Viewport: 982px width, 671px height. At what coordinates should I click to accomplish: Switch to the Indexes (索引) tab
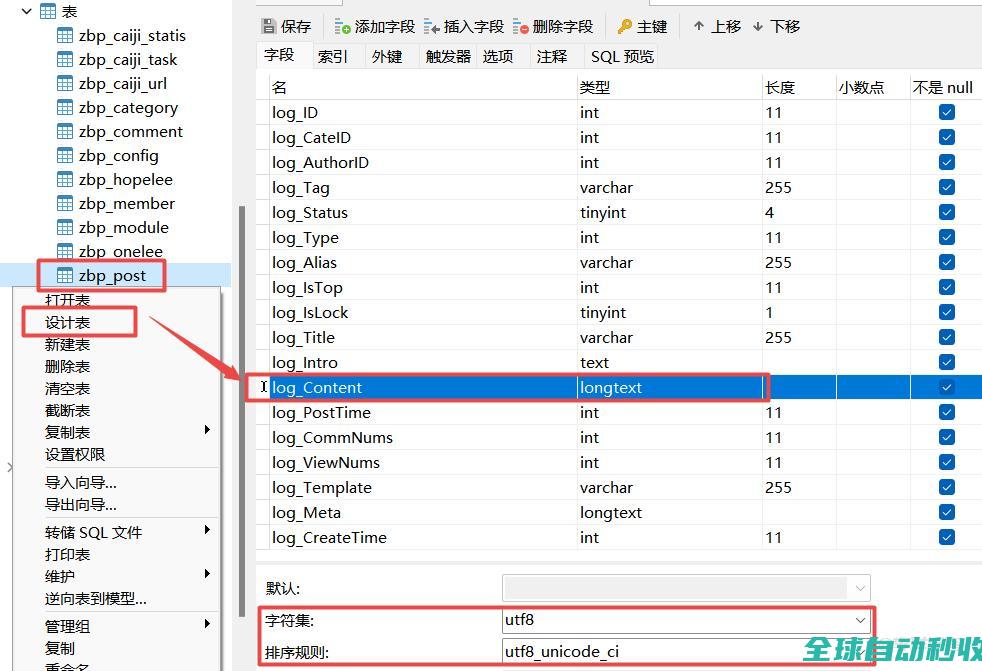point(332,56)
